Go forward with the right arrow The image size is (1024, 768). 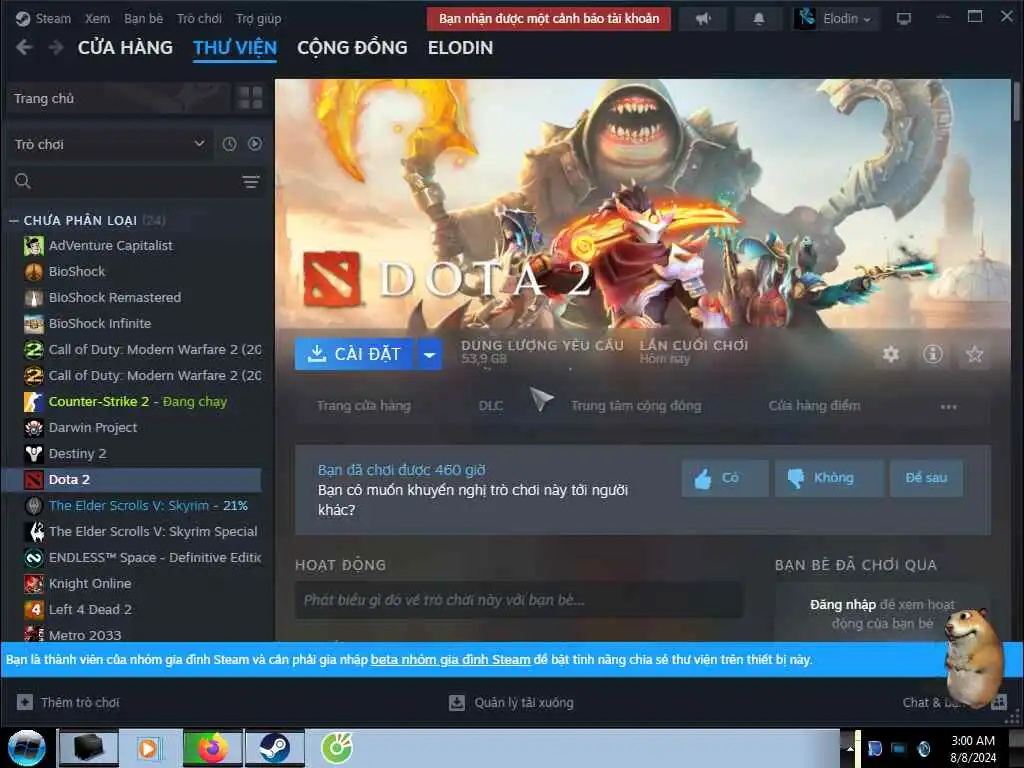(x=56, y=47)
